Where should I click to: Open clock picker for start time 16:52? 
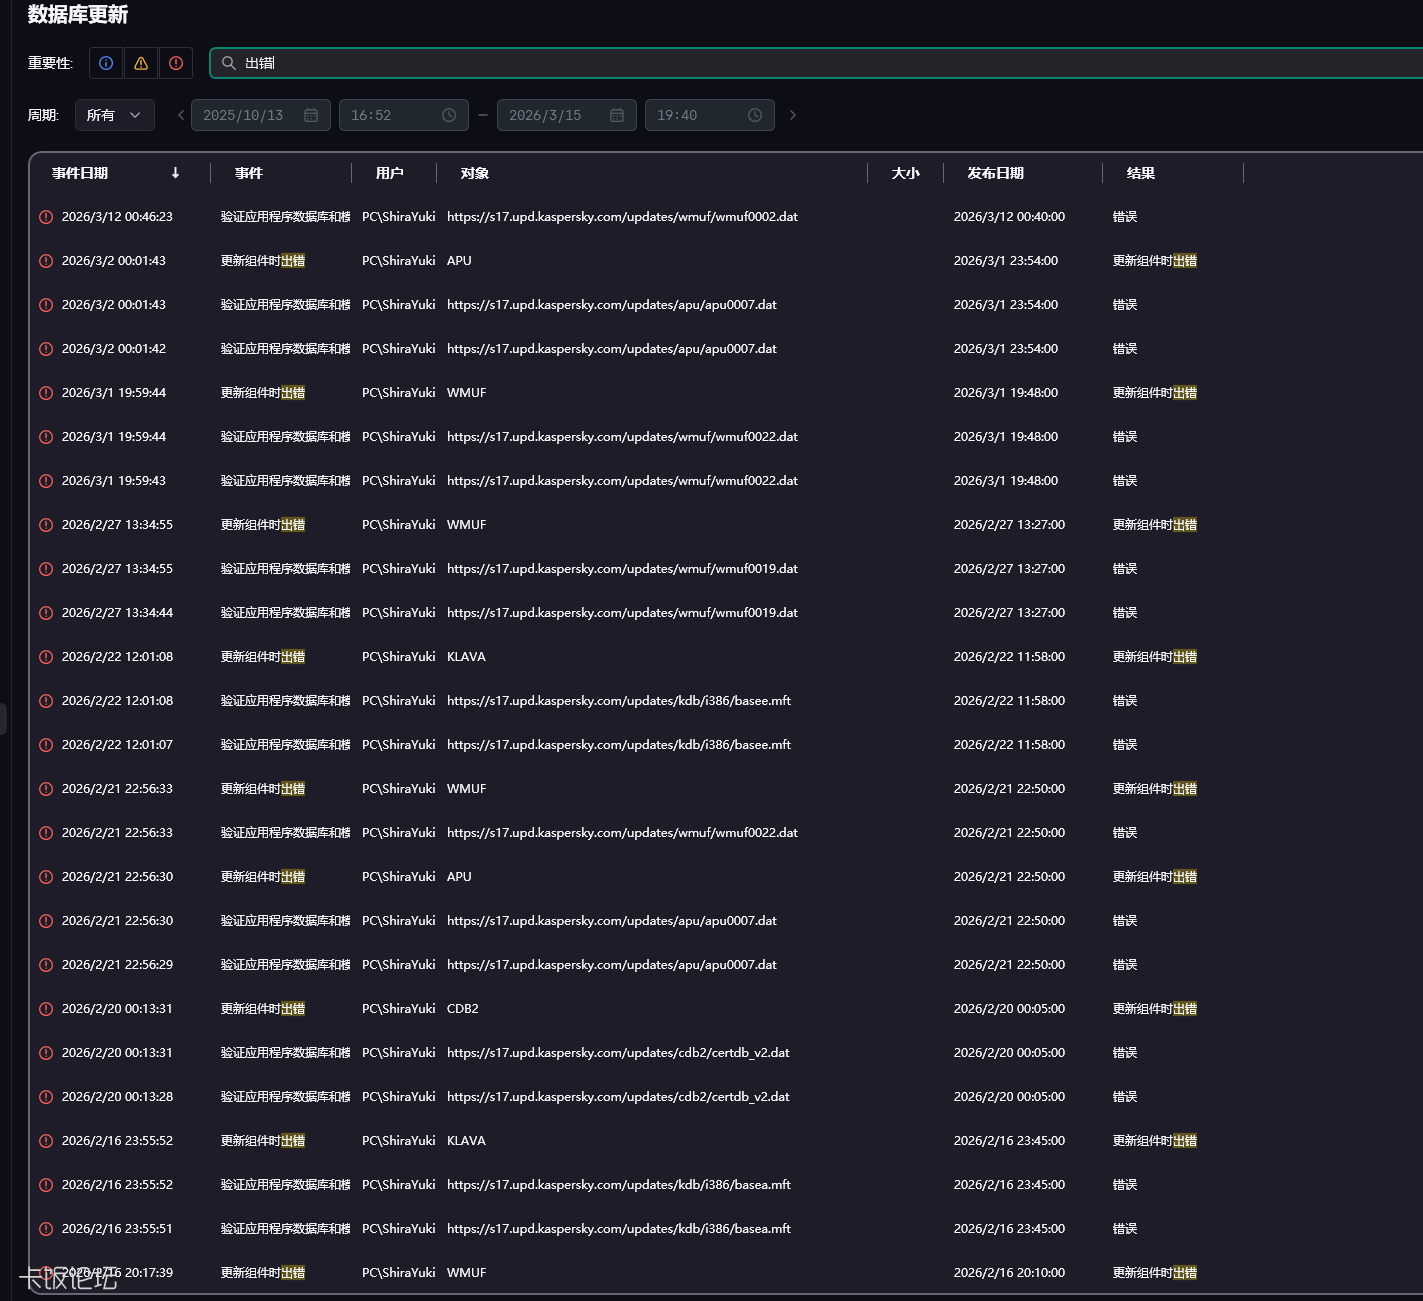click(449, 115)
